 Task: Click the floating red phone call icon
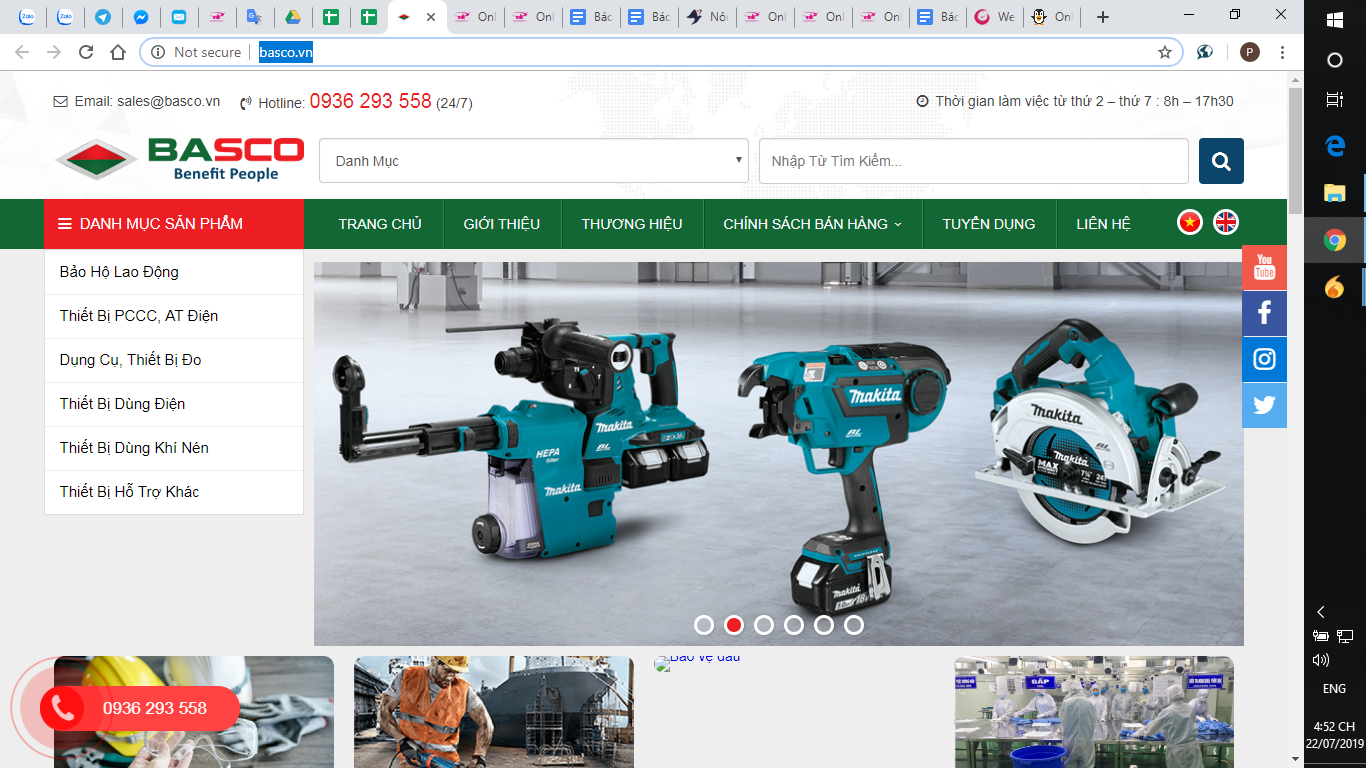(62, 708)
